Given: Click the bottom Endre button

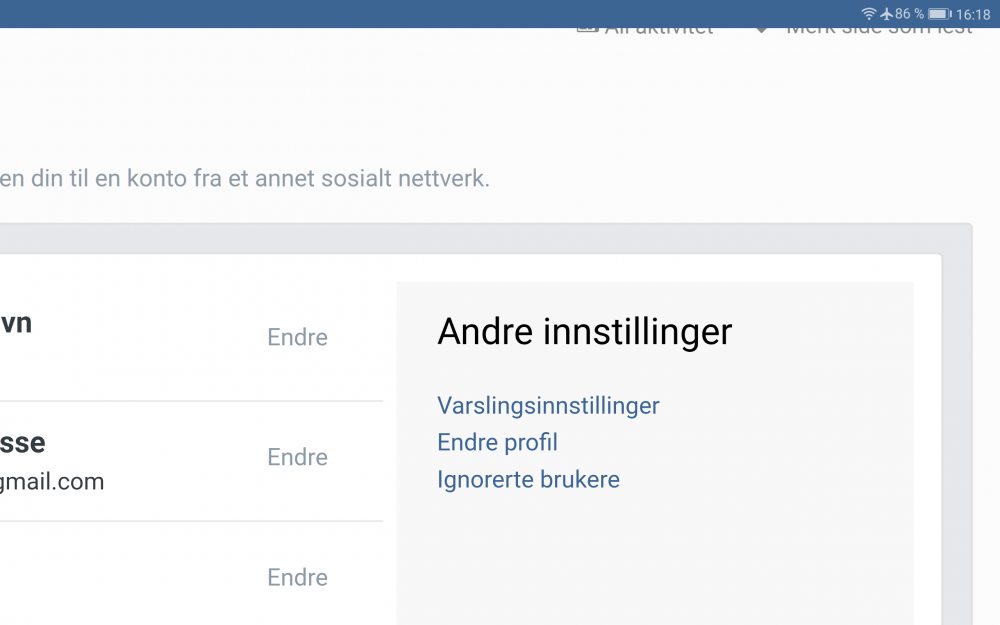Looking at the screenshot, I should click(x=297, y=577).
